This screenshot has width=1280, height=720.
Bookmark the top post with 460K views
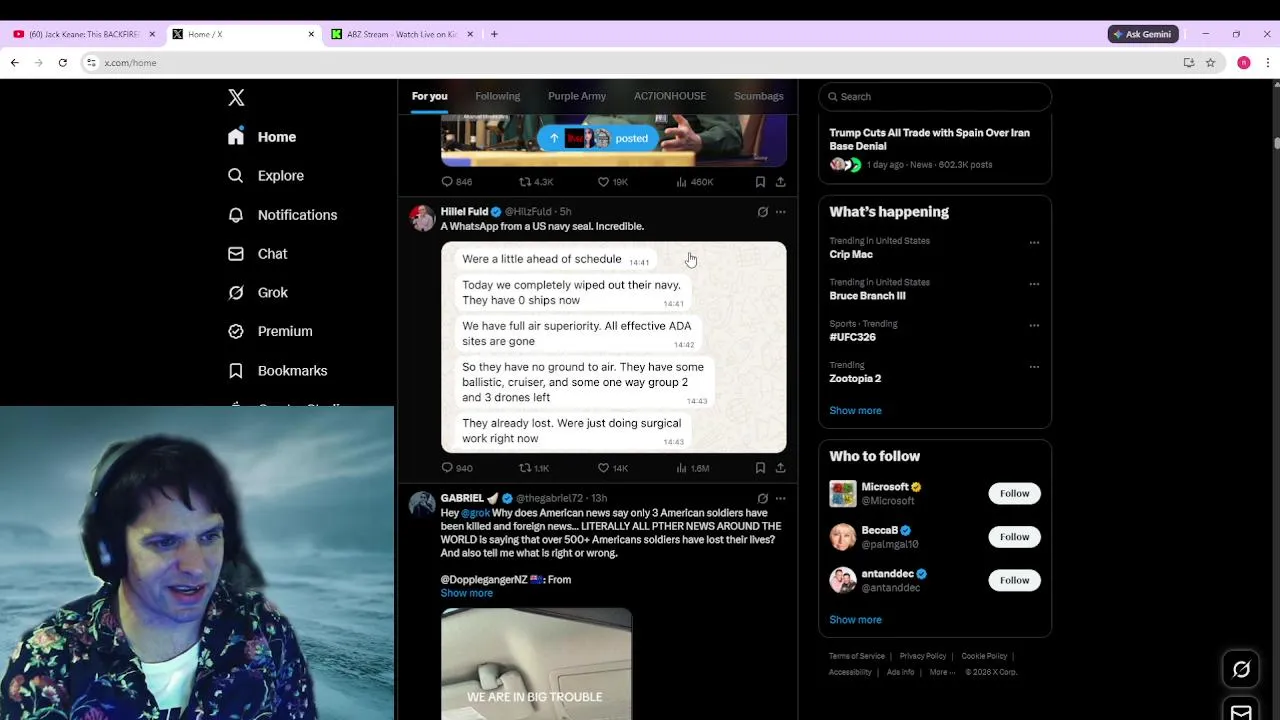click(x=760, y=182)
